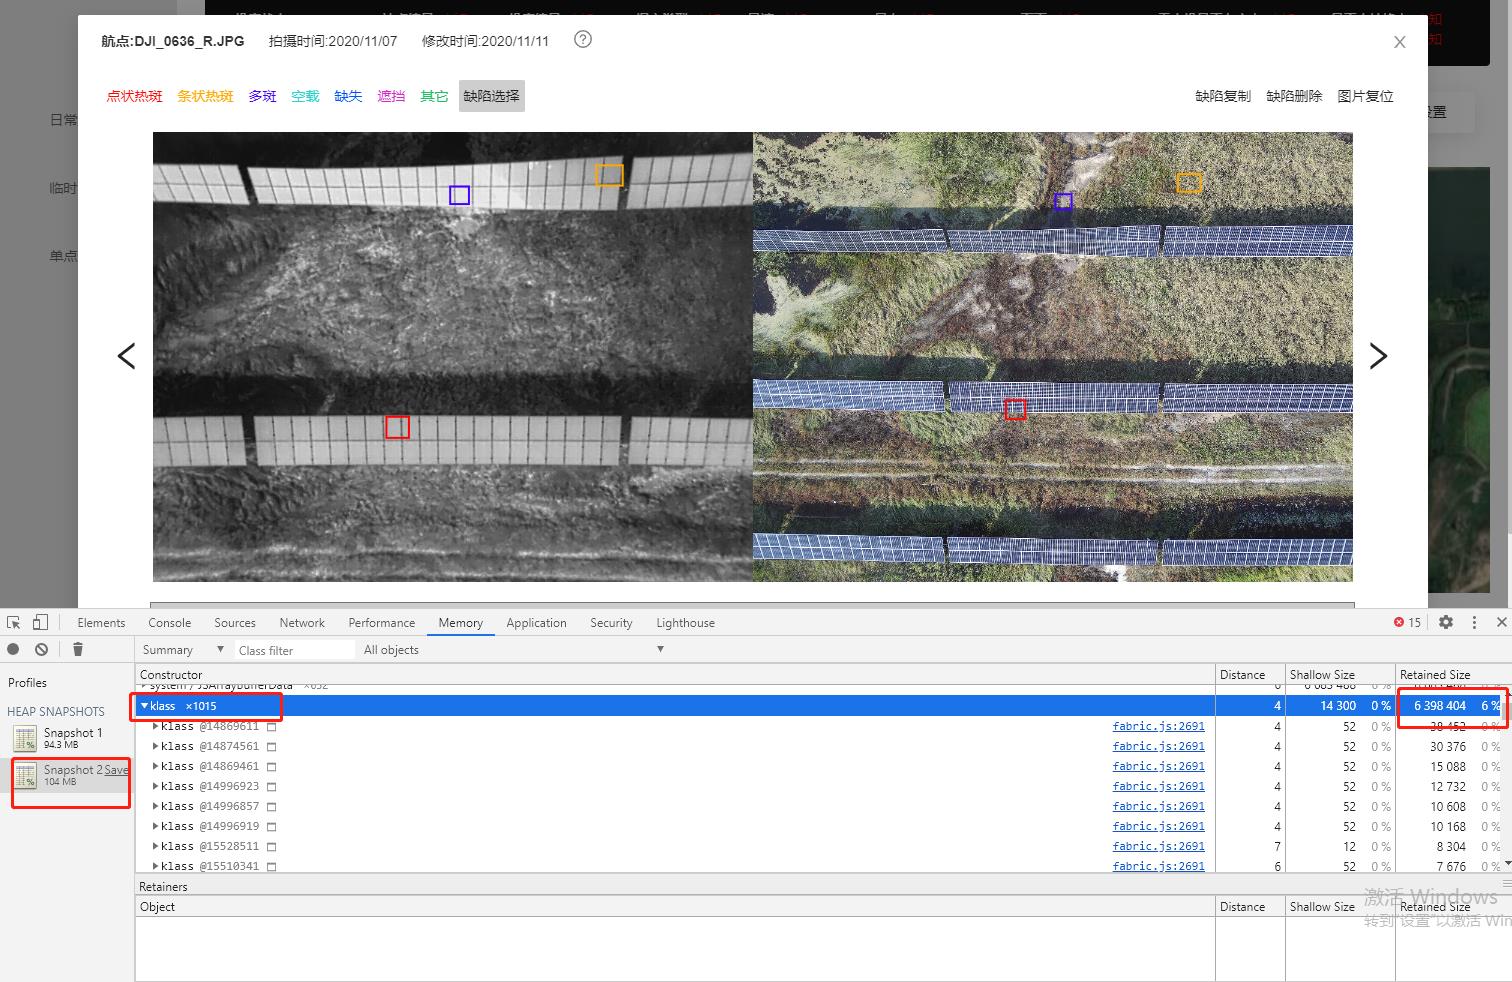The image size is (1512, 982).
Task: Switch to the Console tab
Action: point(169,622)
